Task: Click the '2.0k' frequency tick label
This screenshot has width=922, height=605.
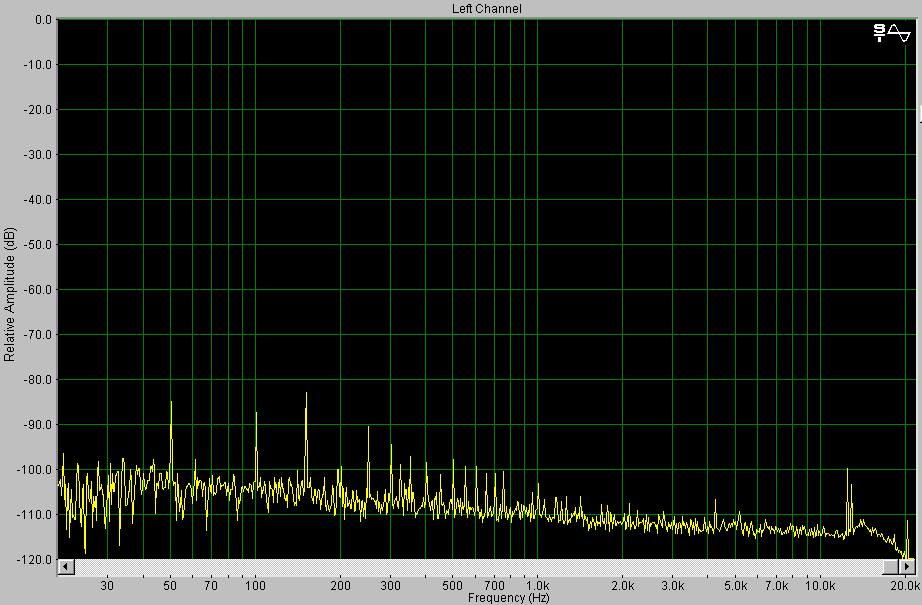Action: click(x=623, y=586)
